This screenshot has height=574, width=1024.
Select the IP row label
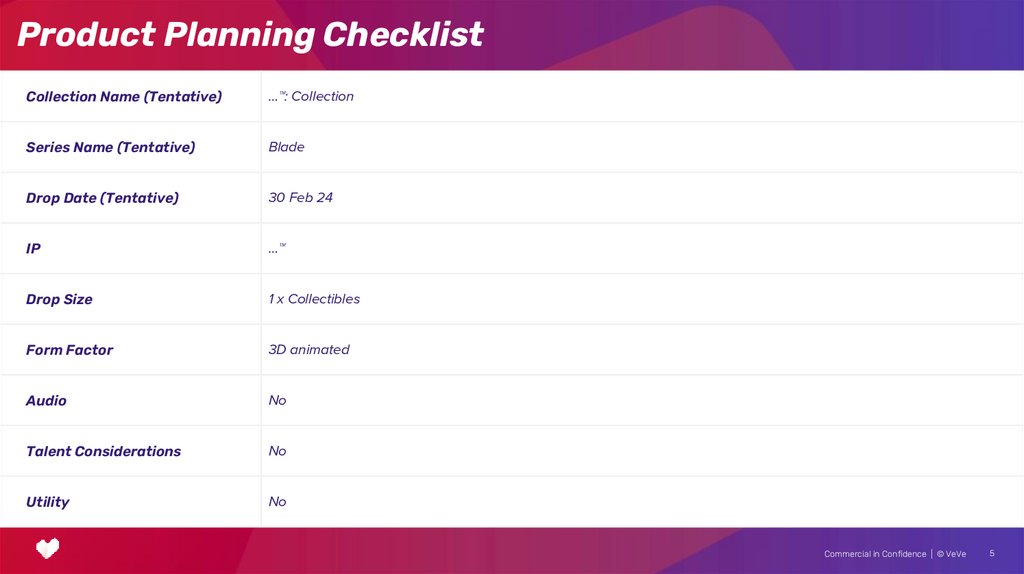pos(33,249)
